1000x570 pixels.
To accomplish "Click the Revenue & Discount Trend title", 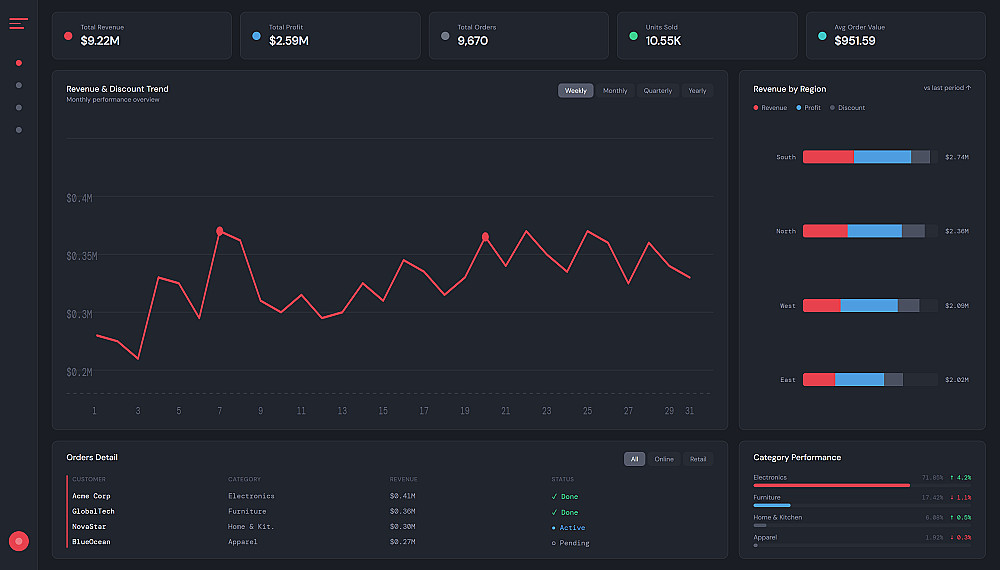I will pos(117,89).
